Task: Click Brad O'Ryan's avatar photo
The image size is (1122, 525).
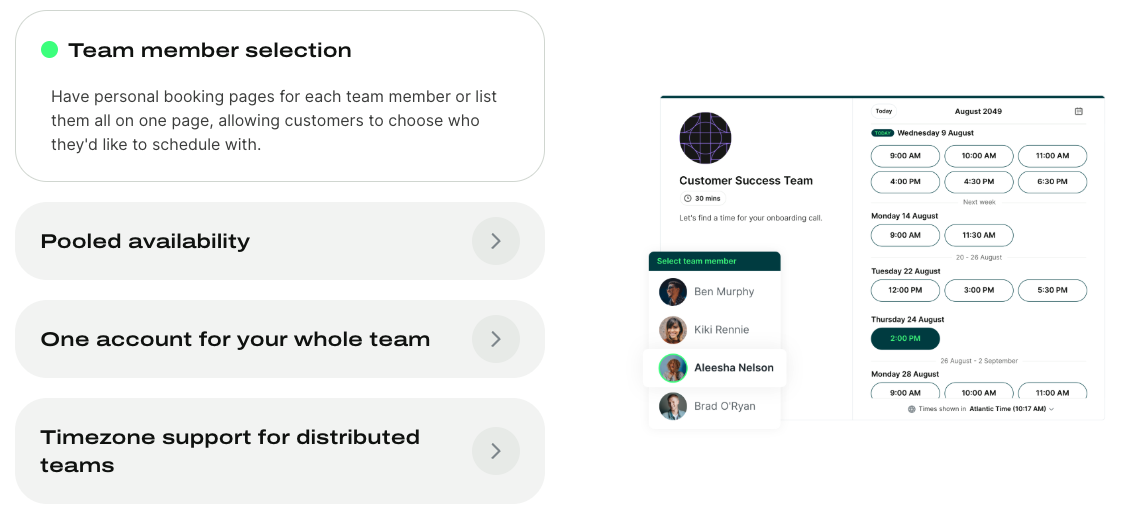Action: (x=673, y=406)
